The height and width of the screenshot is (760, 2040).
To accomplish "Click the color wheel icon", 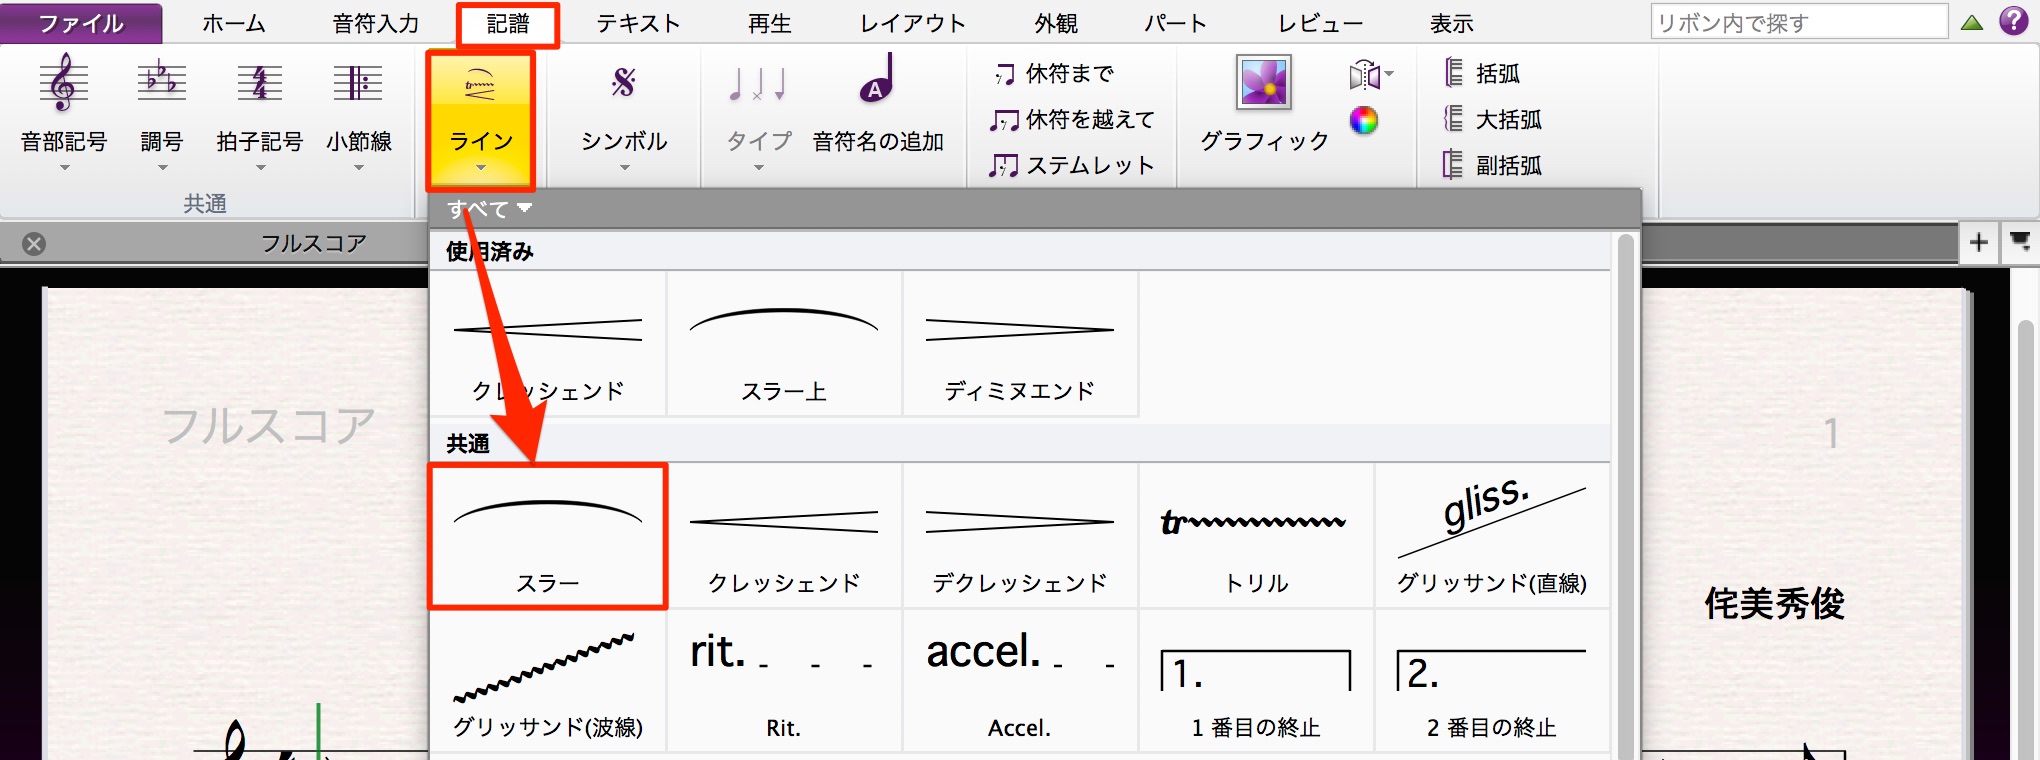I will pyautogui.click(x=1364, y=120).
